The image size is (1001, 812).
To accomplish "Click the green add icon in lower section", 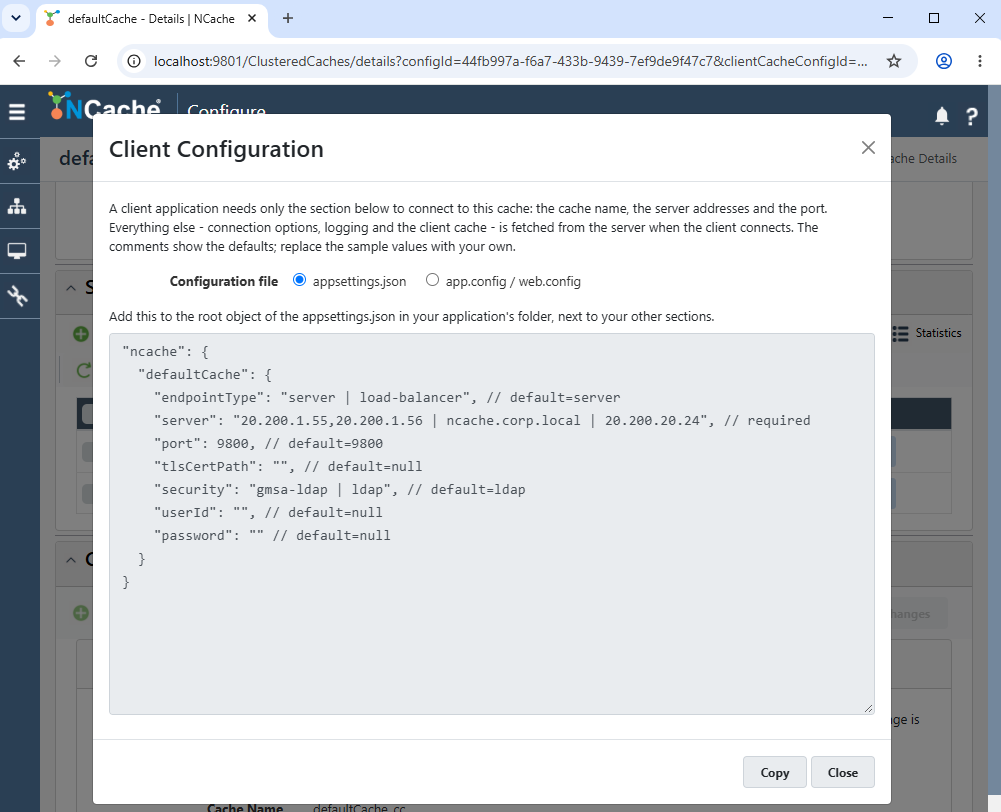I will click(x=81, y=613).
